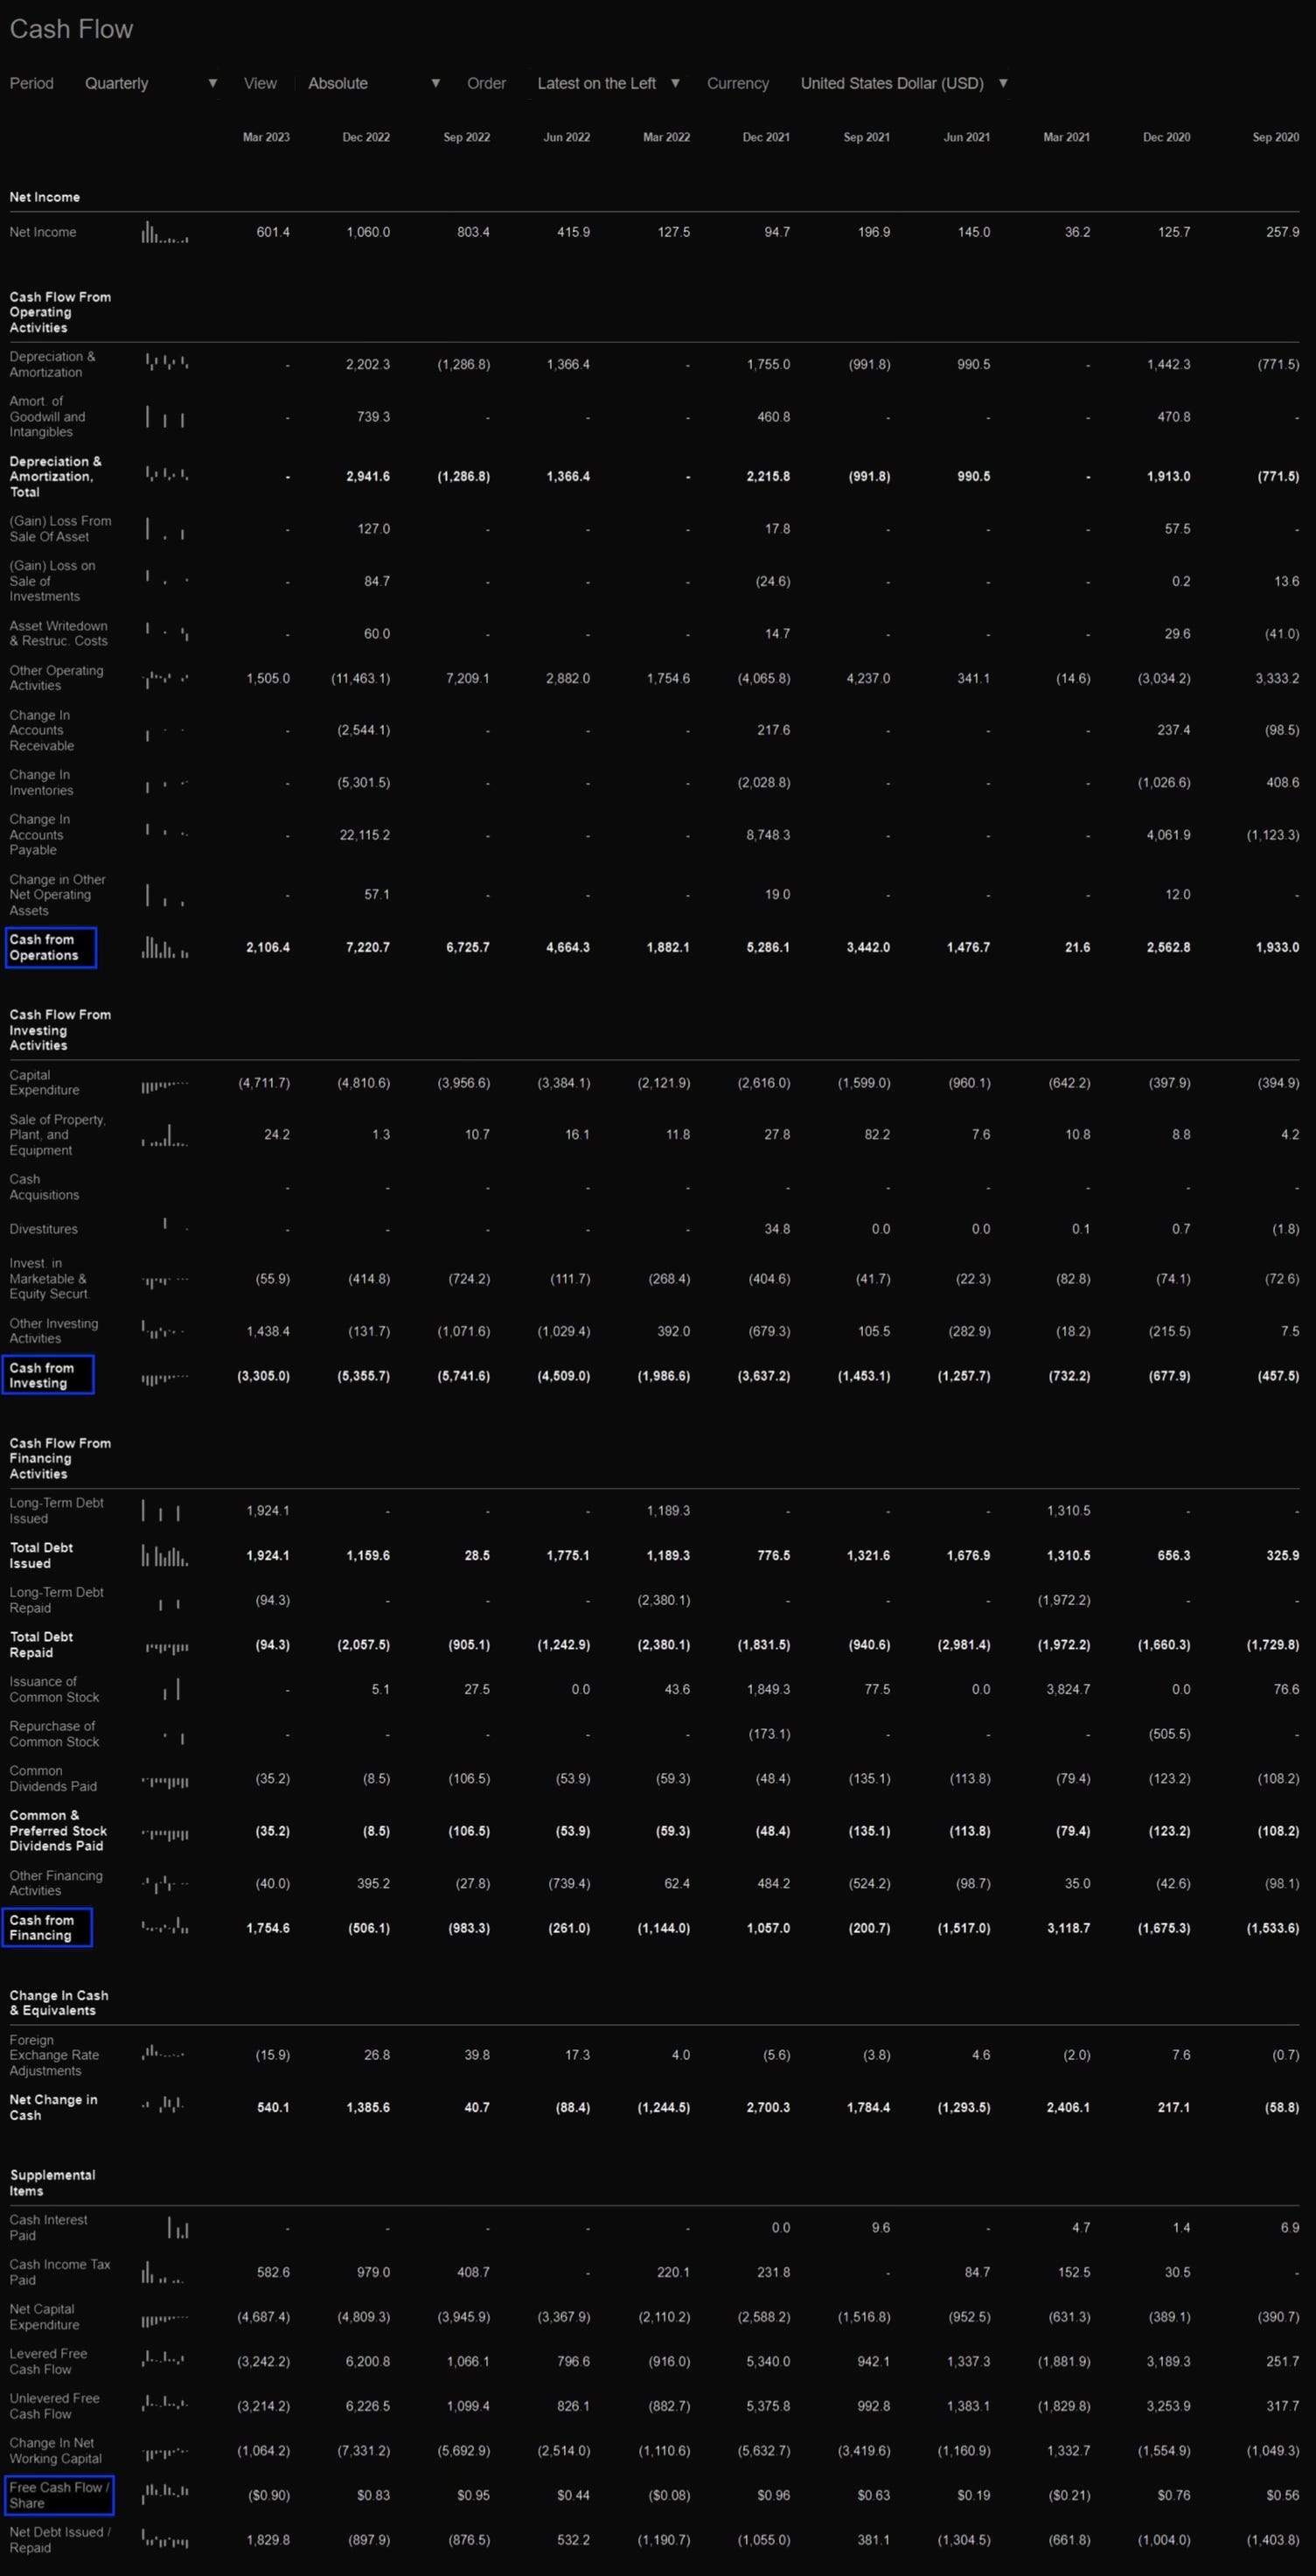Screen dimensions: 1316x2576
Task: Select the Free Cash Flow / Share label
Action: [59, 2495]
